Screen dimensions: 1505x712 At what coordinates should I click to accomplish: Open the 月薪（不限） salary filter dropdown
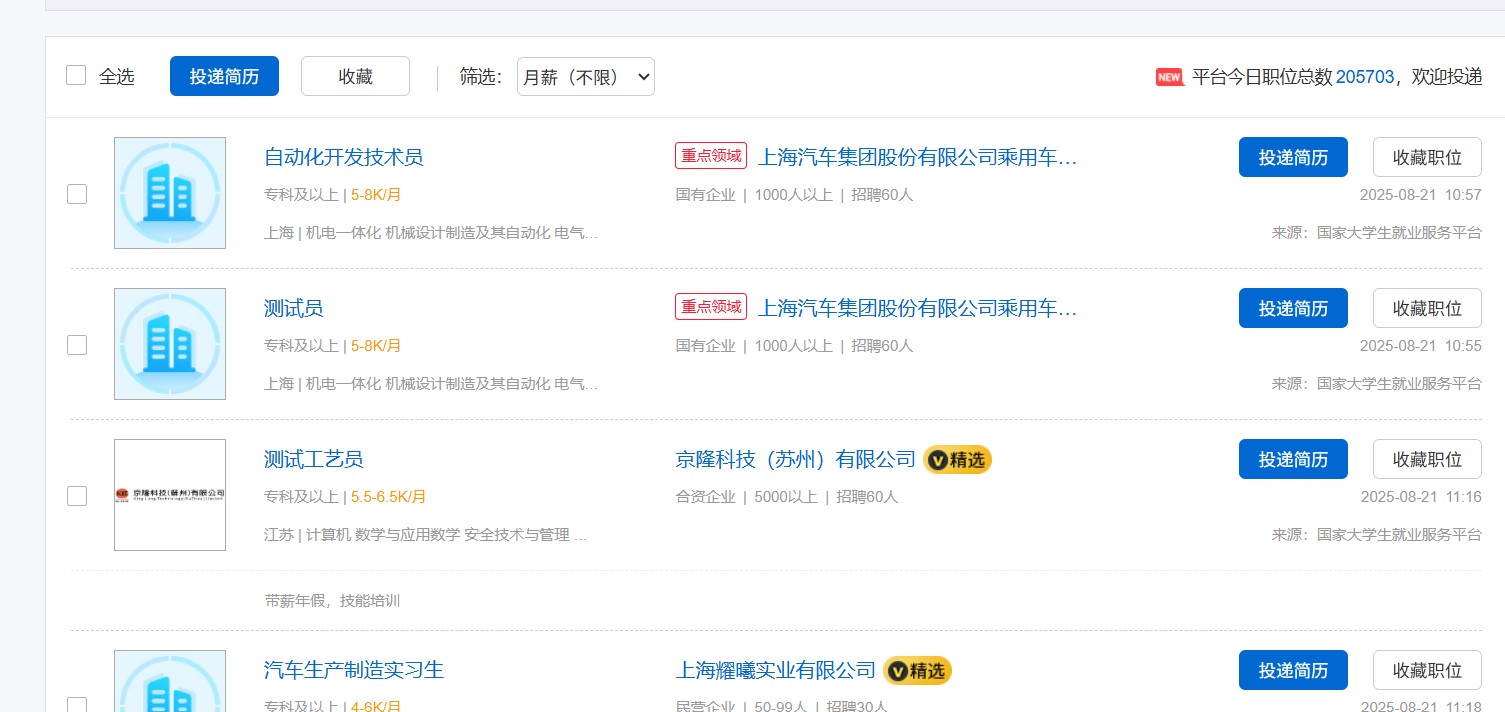[585, 77]
